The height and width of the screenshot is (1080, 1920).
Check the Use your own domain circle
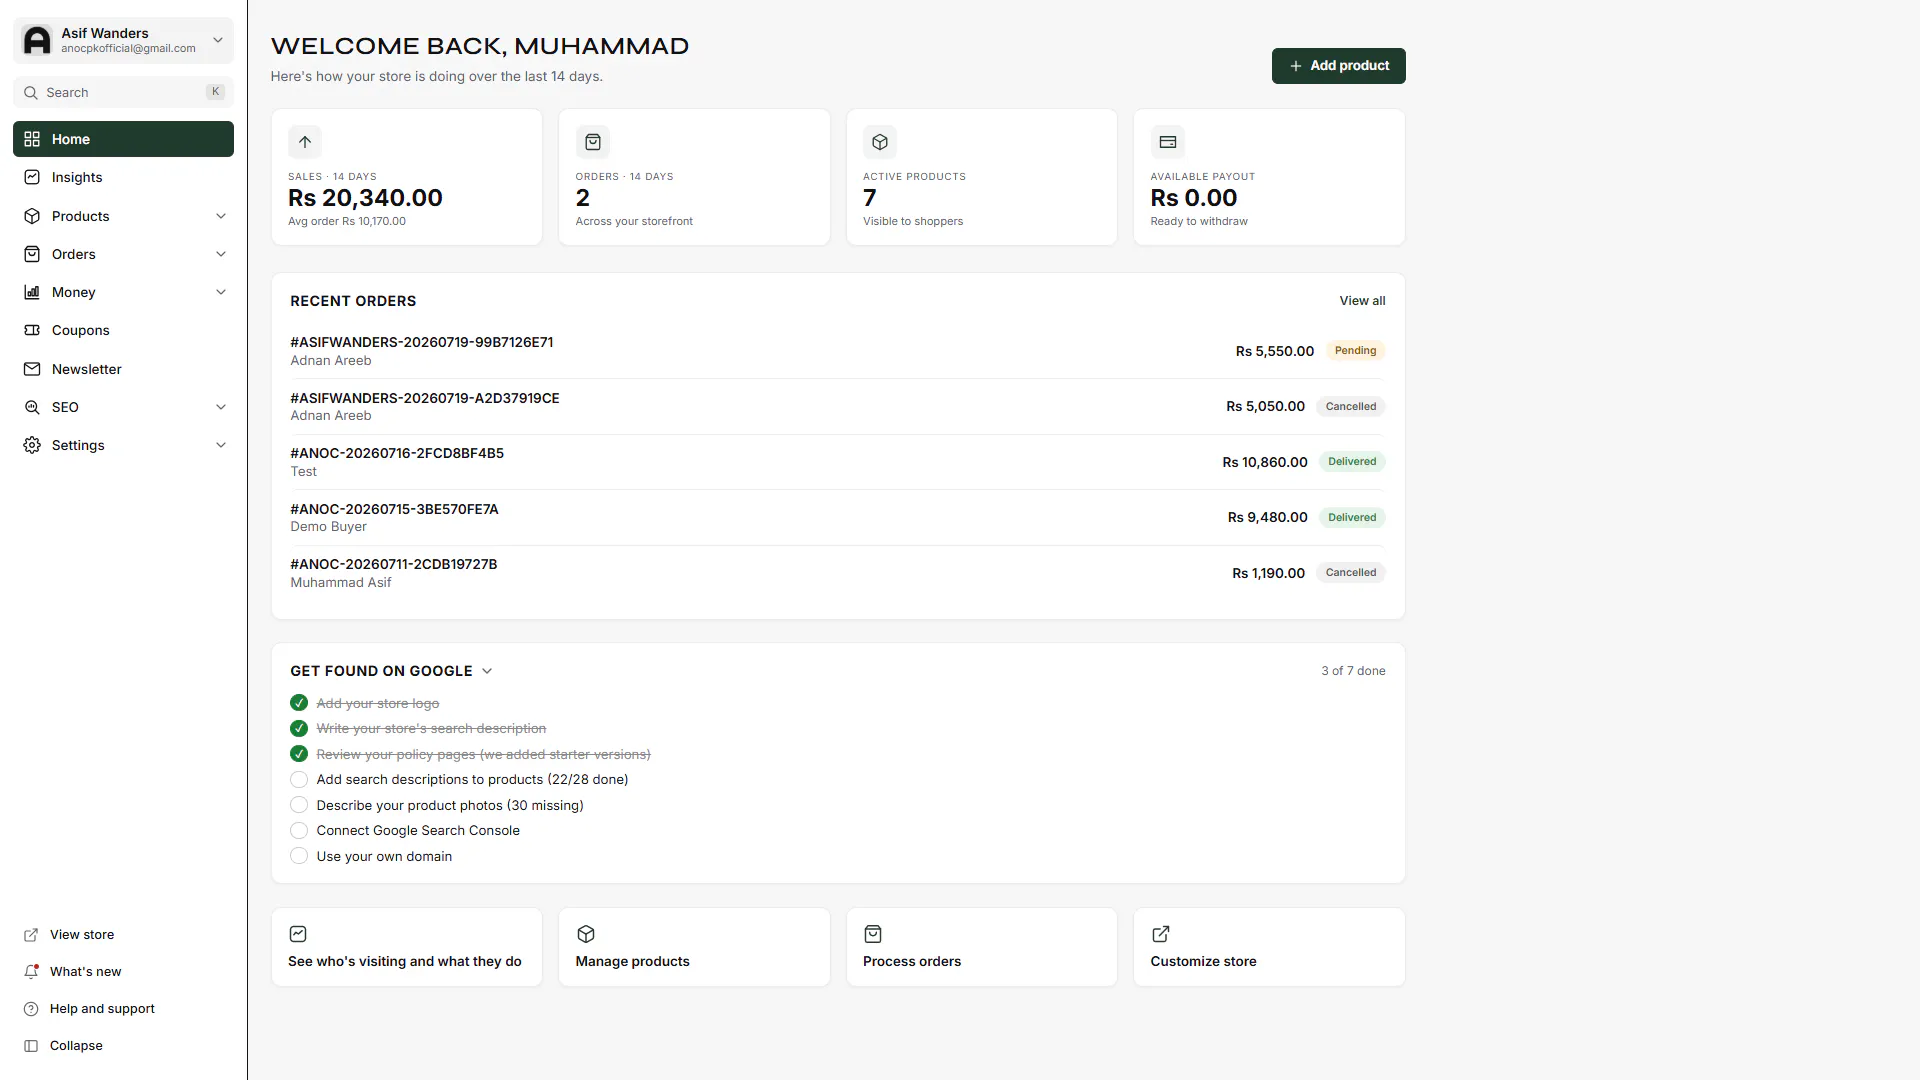click(299, 856)
